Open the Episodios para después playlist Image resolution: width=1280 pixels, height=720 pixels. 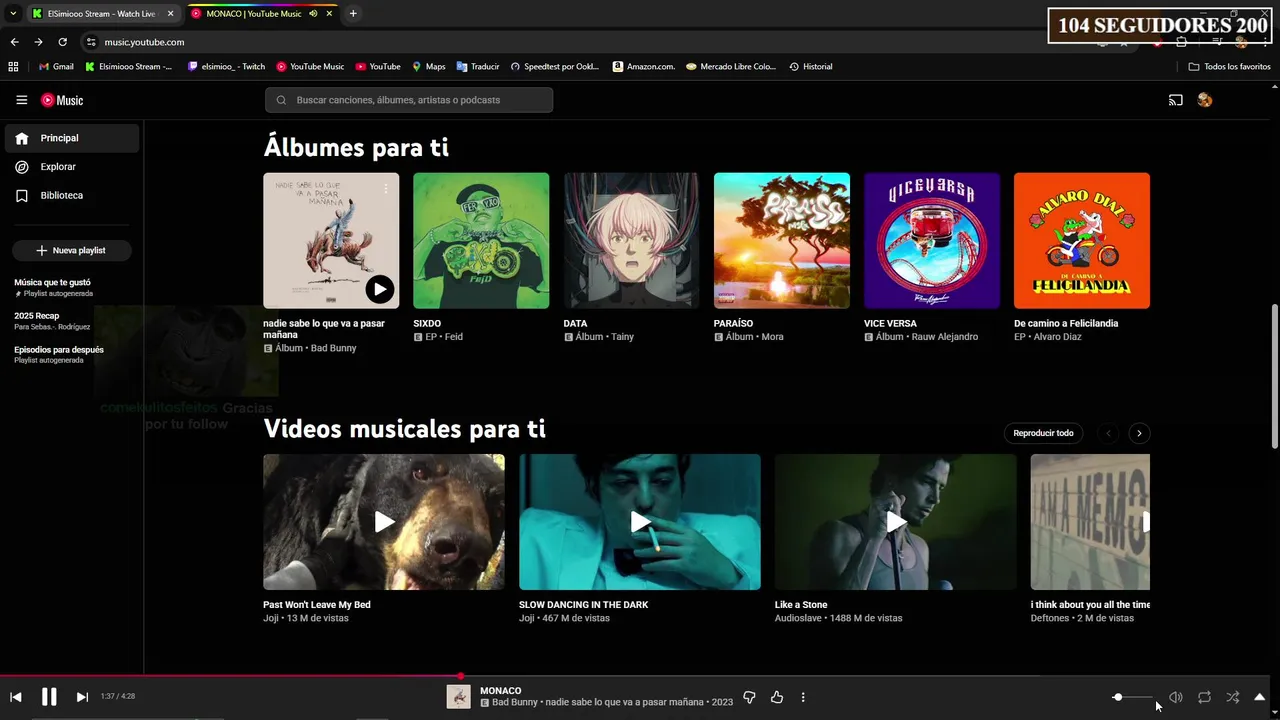tap(59, 354)
